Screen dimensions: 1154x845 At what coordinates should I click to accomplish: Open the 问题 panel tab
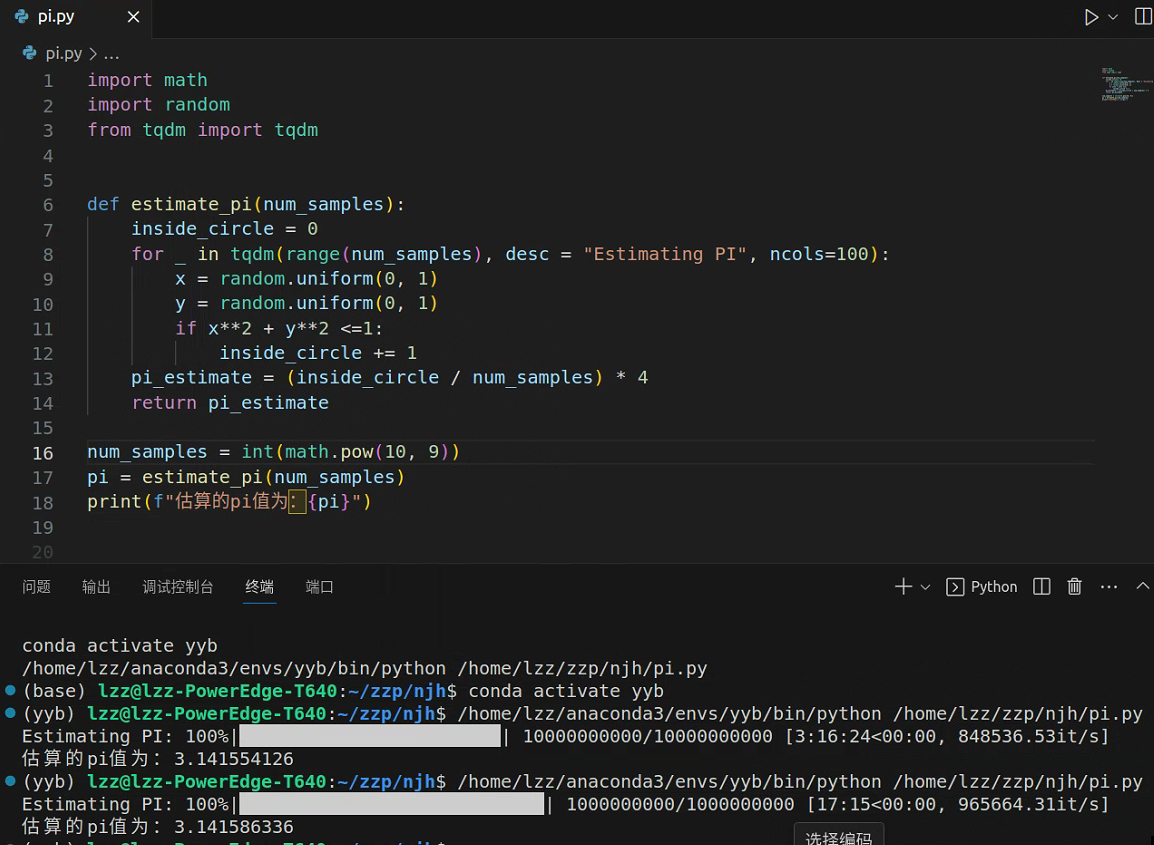pyautogui.click(x=37, y=587)
